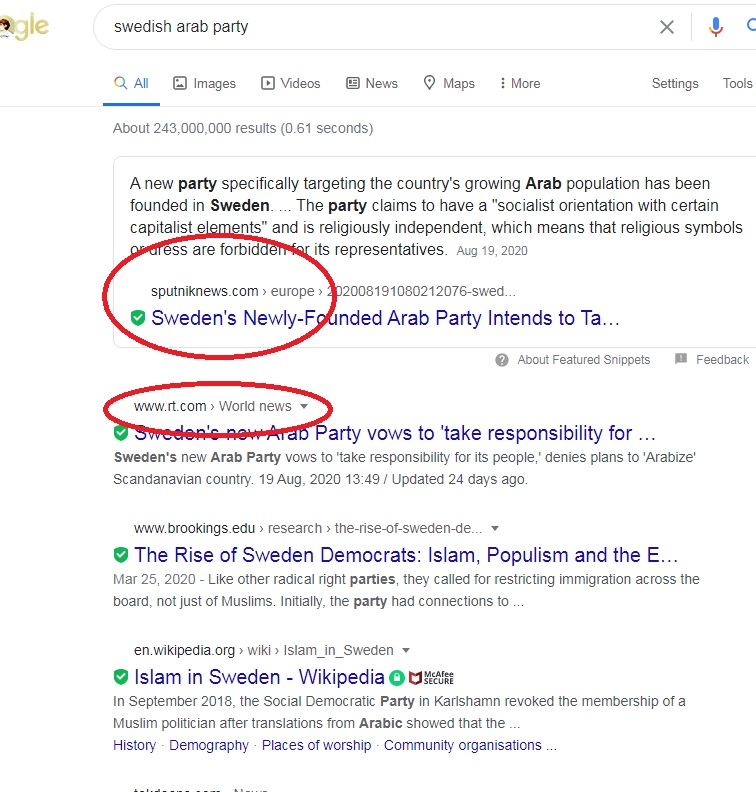Switch to Maps tab
Image resolution: width=756 pixels, height=792 pixels.
click(x=449, y=83)
